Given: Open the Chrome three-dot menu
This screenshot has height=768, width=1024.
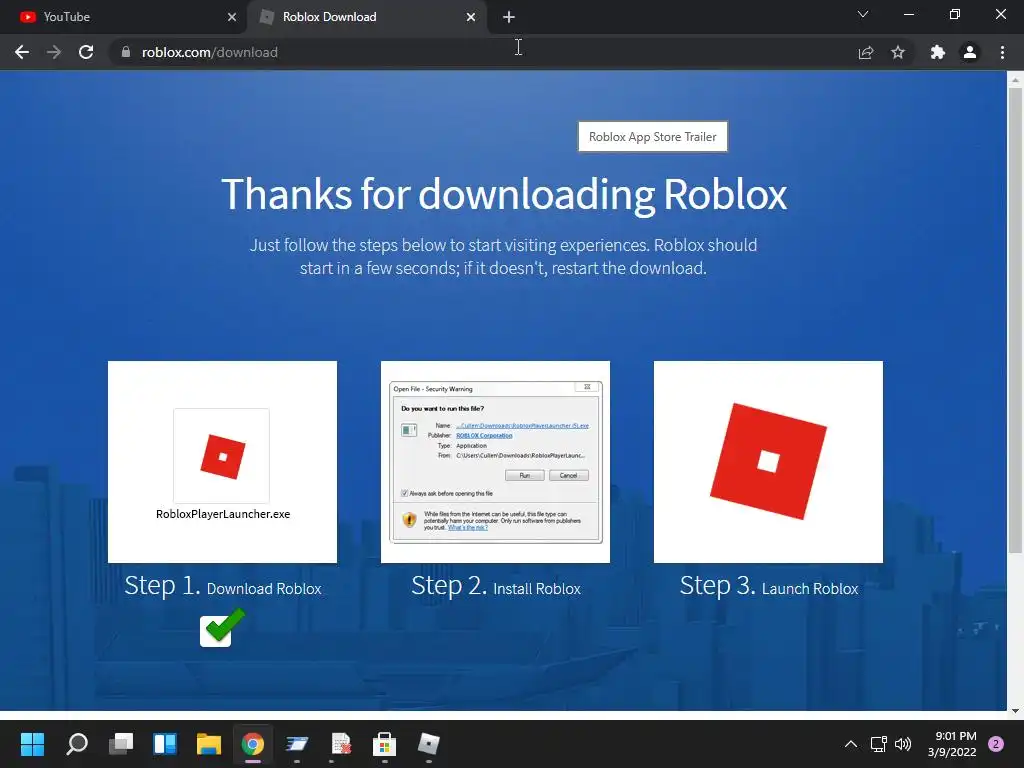Looking at the screenshot, I should [1002, 52].
